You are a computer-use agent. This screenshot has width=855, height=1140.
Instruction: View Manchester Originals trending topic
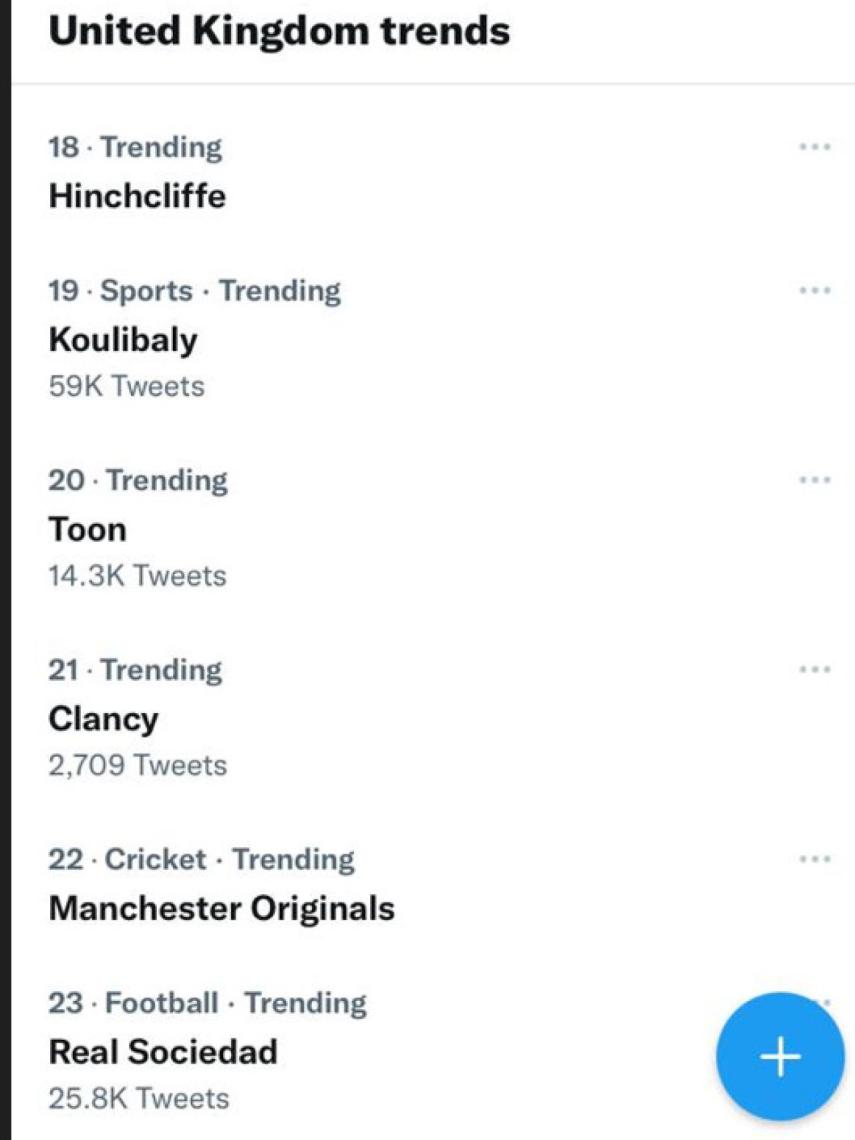pos(221,908)
